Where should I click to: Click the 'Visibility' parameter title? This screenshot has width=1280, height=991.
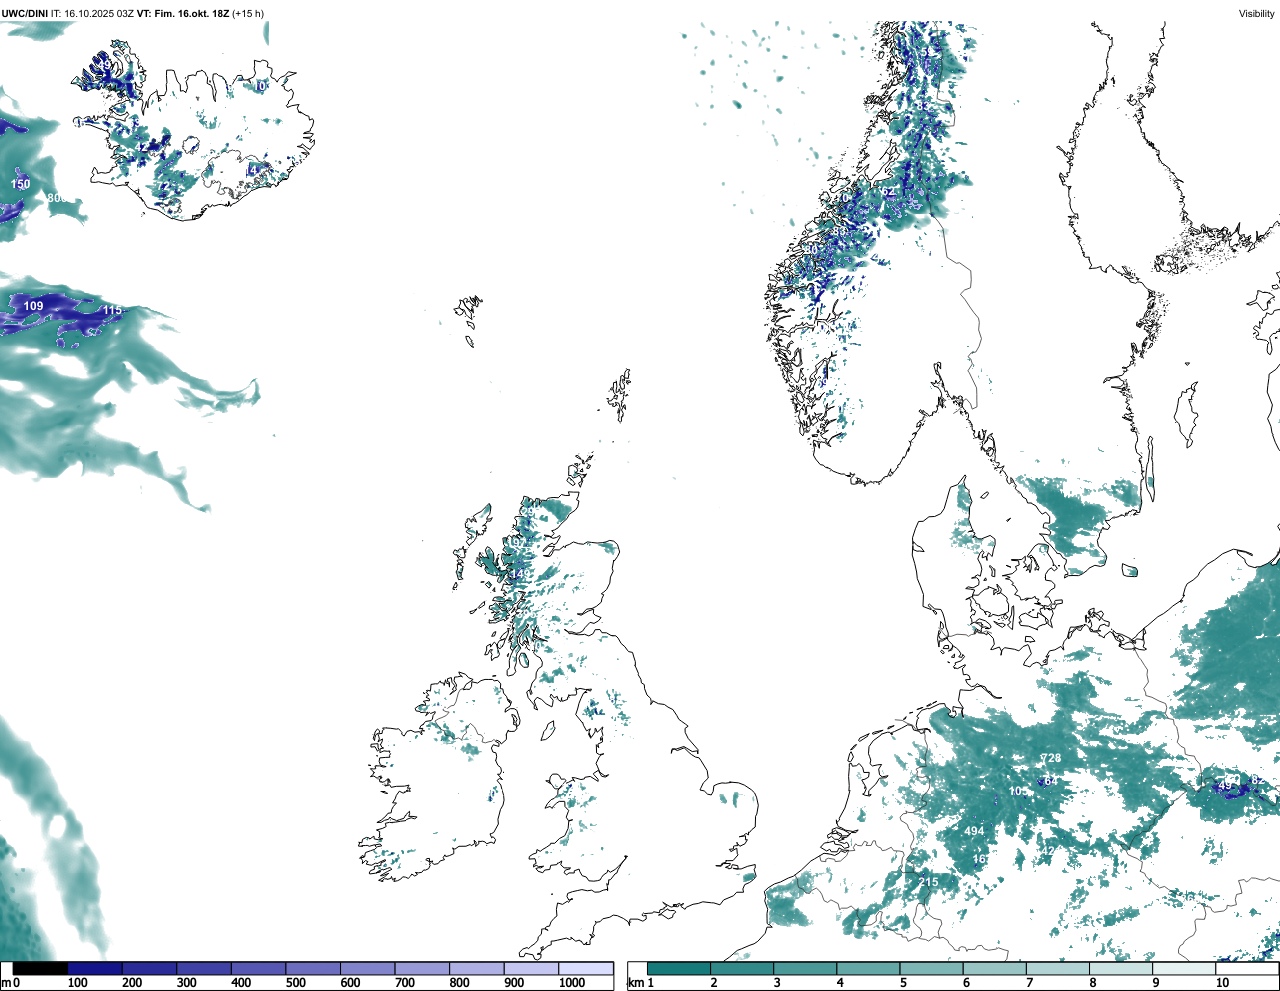coord(1257,13)
